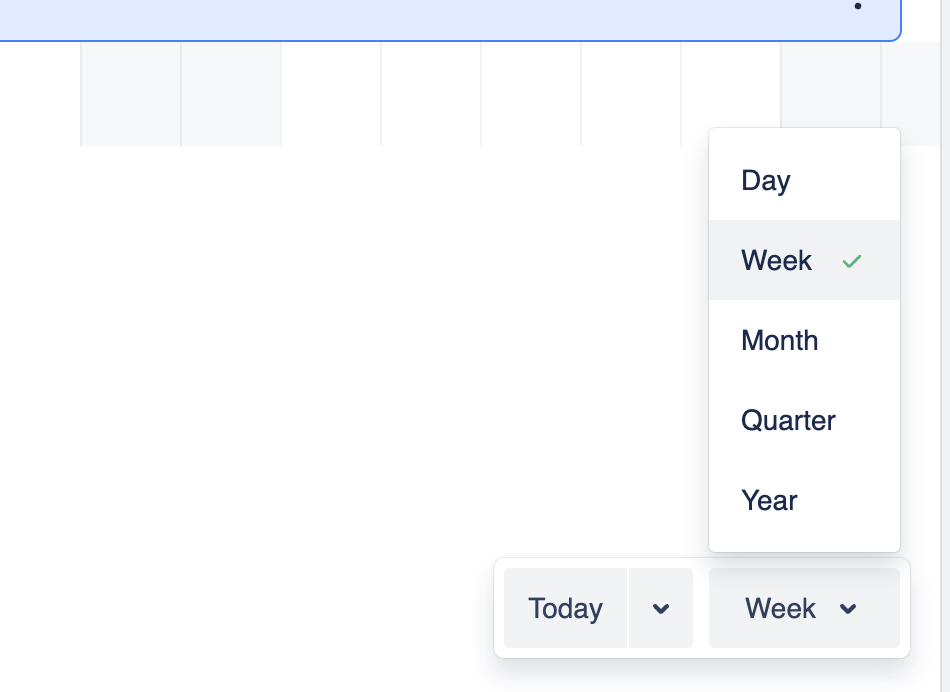Choose Month from the timescale menu
Screen dimensions: 950x692
pos(780,341)
